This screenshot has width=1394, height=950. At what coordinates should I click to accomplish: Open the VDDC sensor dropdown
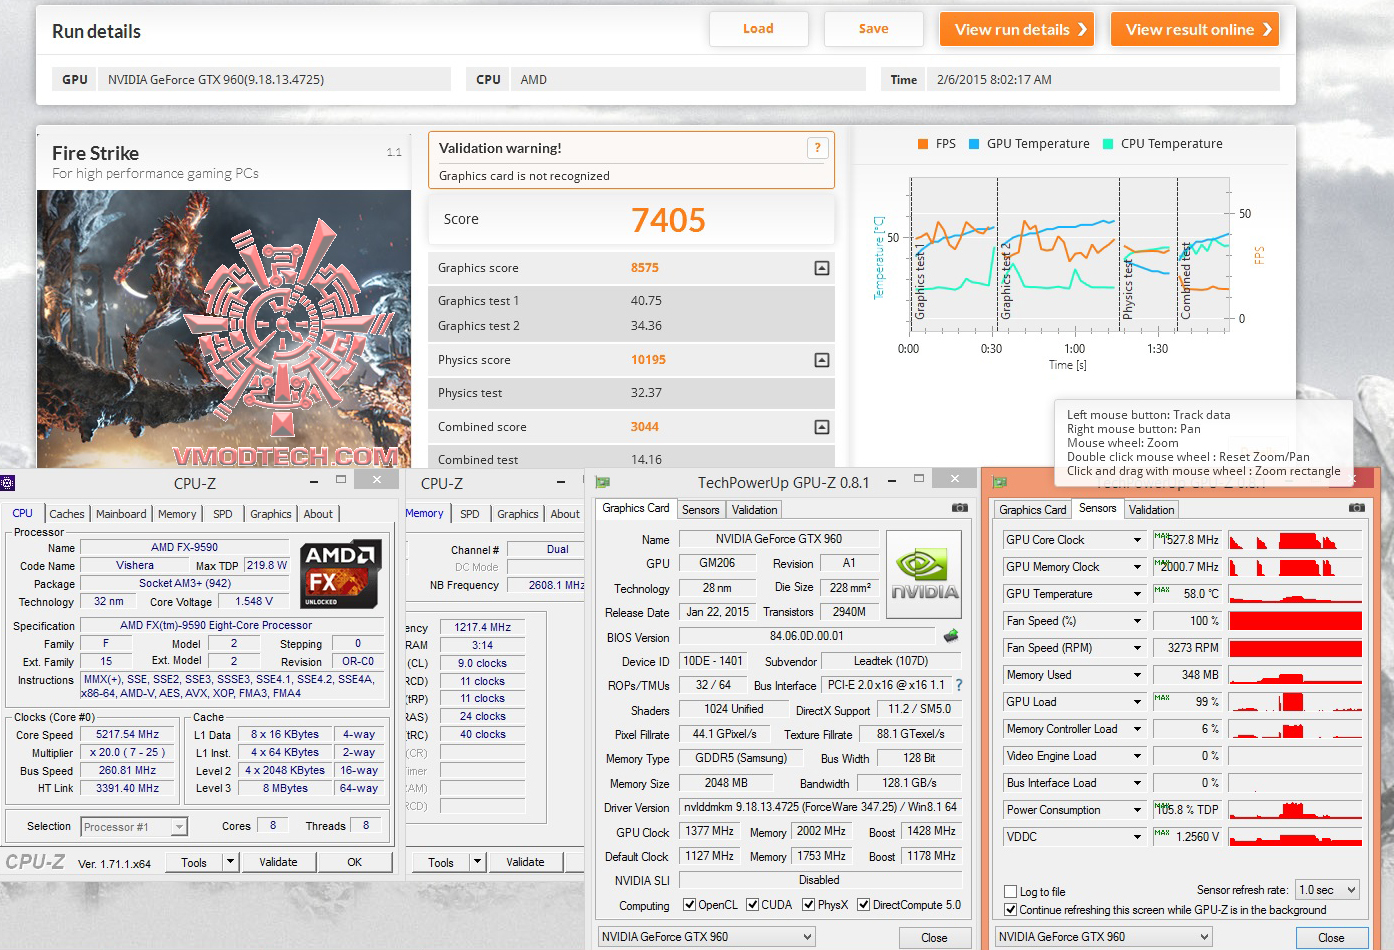1137,837
